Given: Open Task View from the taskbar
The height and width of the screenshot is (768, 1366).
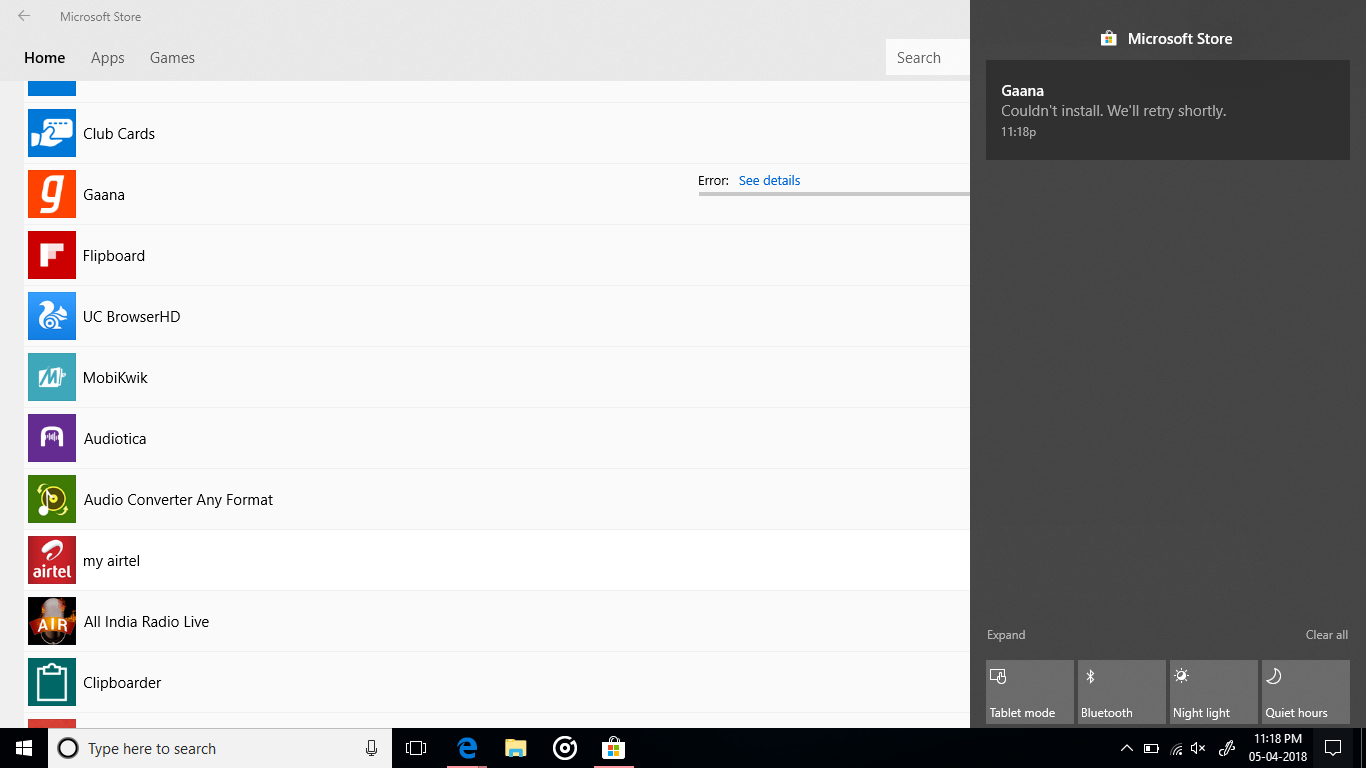Looking at the screenshot, I should point(416,748).
